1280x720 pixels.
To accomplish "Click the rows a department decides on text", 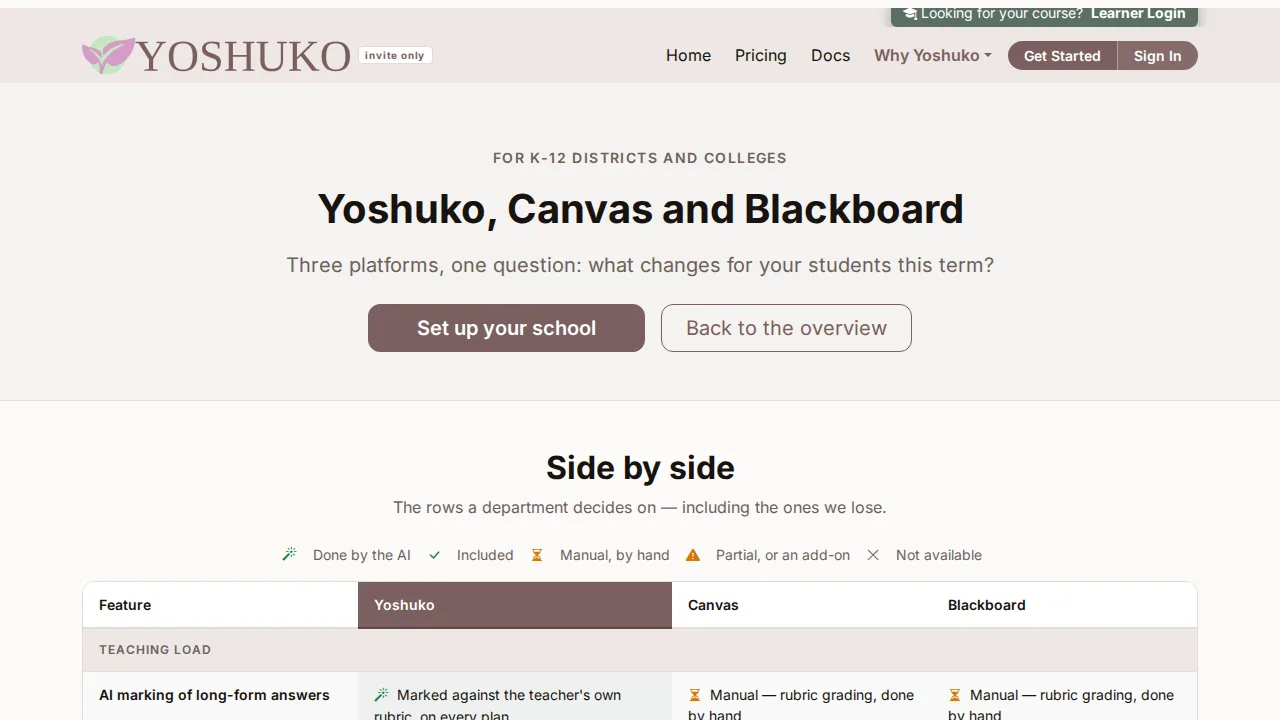I will click(x=640, y=508).
